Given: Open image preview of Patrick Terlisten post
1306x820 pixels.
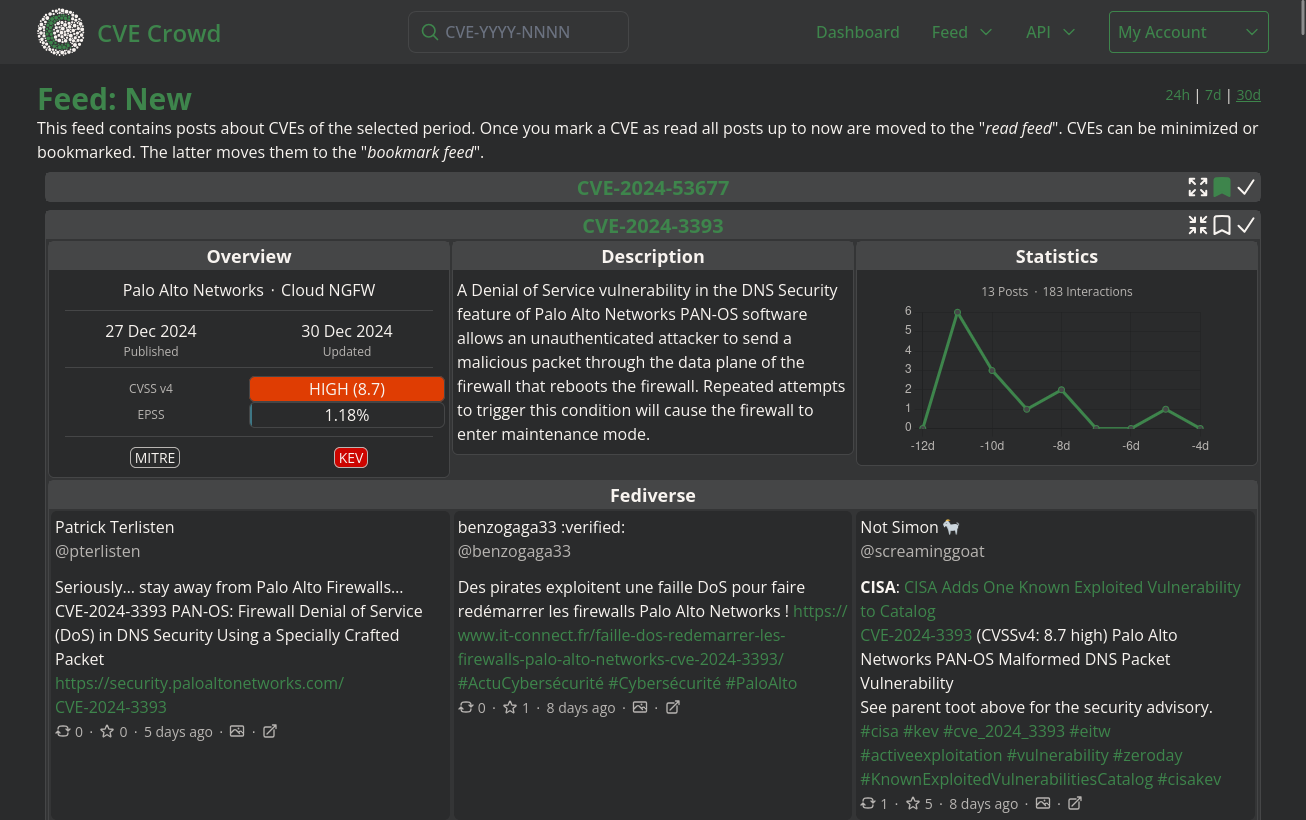Looking at the screenshot, I should pyautogui.click(x=237, y=731).
